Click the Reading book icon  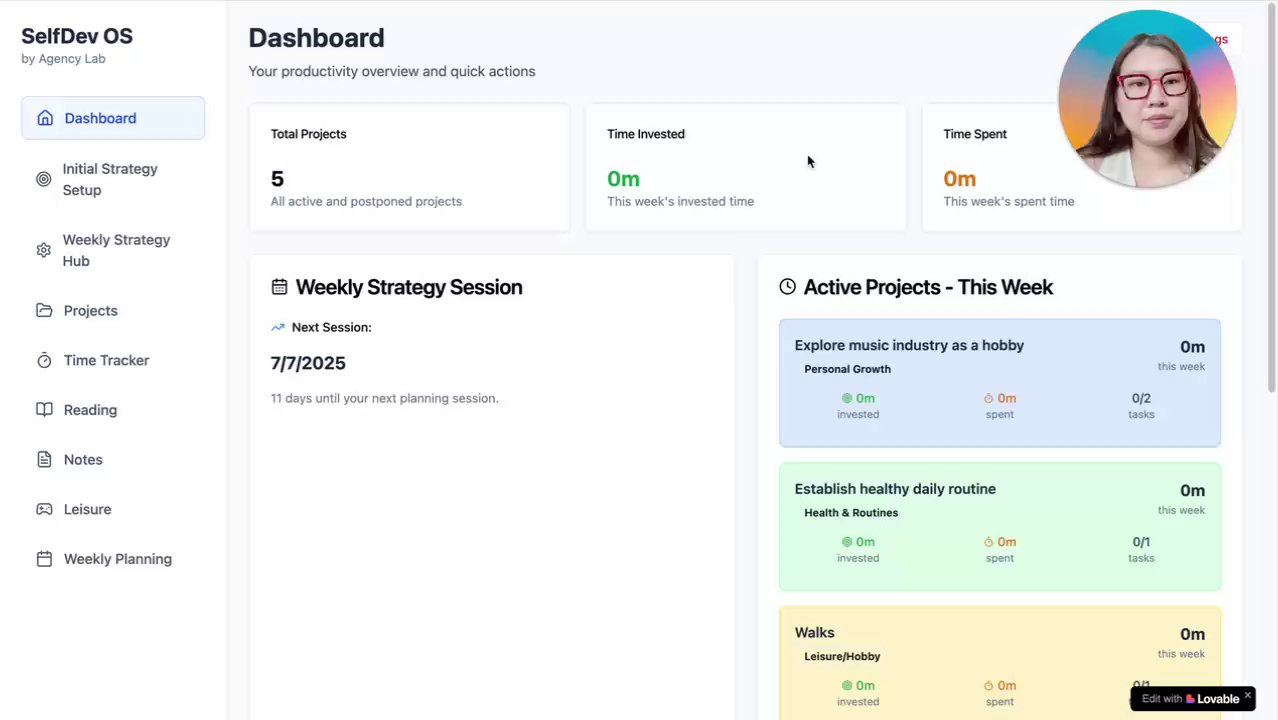[x=44, y=410]
